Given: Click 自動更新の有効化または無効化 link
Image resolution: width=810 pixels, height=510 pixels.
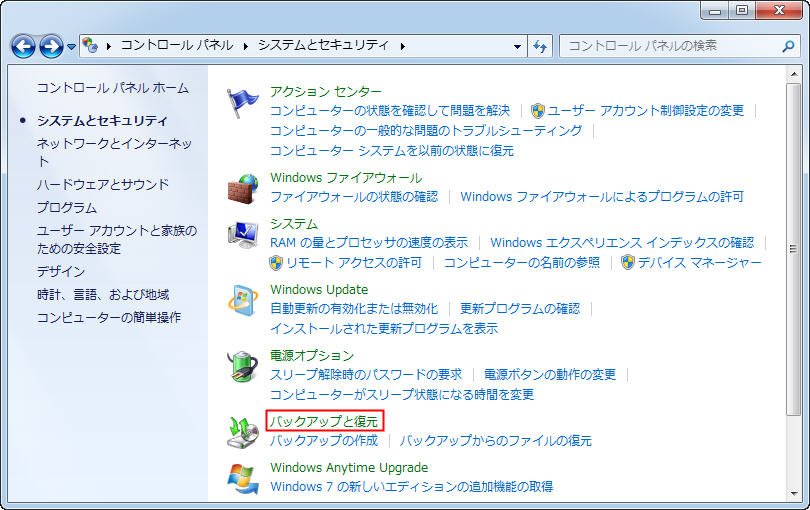Looking at the screenshot, I should 354,308.
